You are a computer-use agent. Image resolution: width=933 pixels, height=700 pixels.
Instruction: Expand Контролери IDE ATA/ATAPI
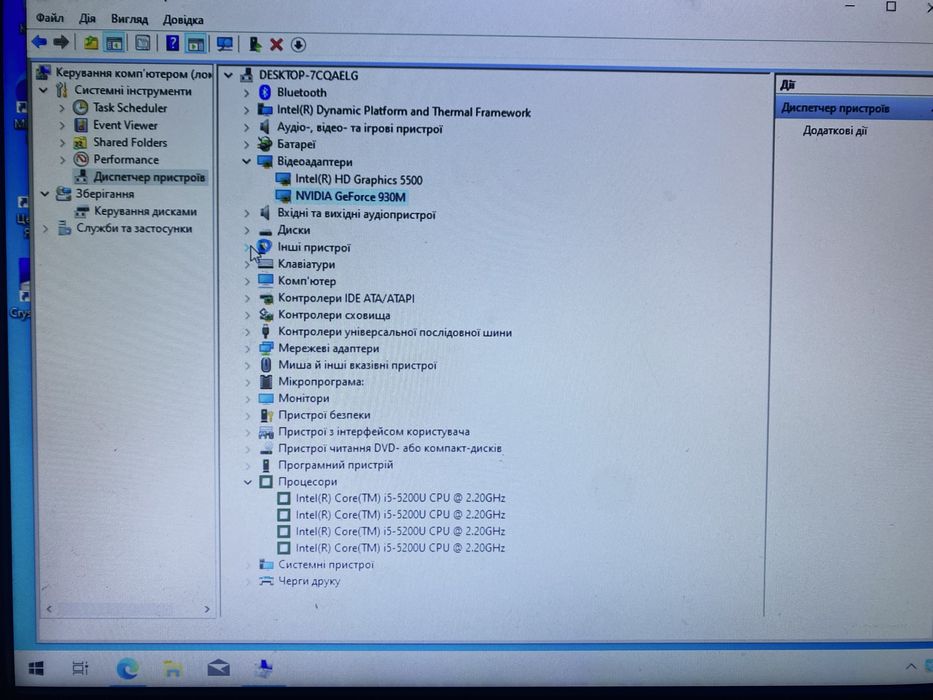(x=248, y=298)
